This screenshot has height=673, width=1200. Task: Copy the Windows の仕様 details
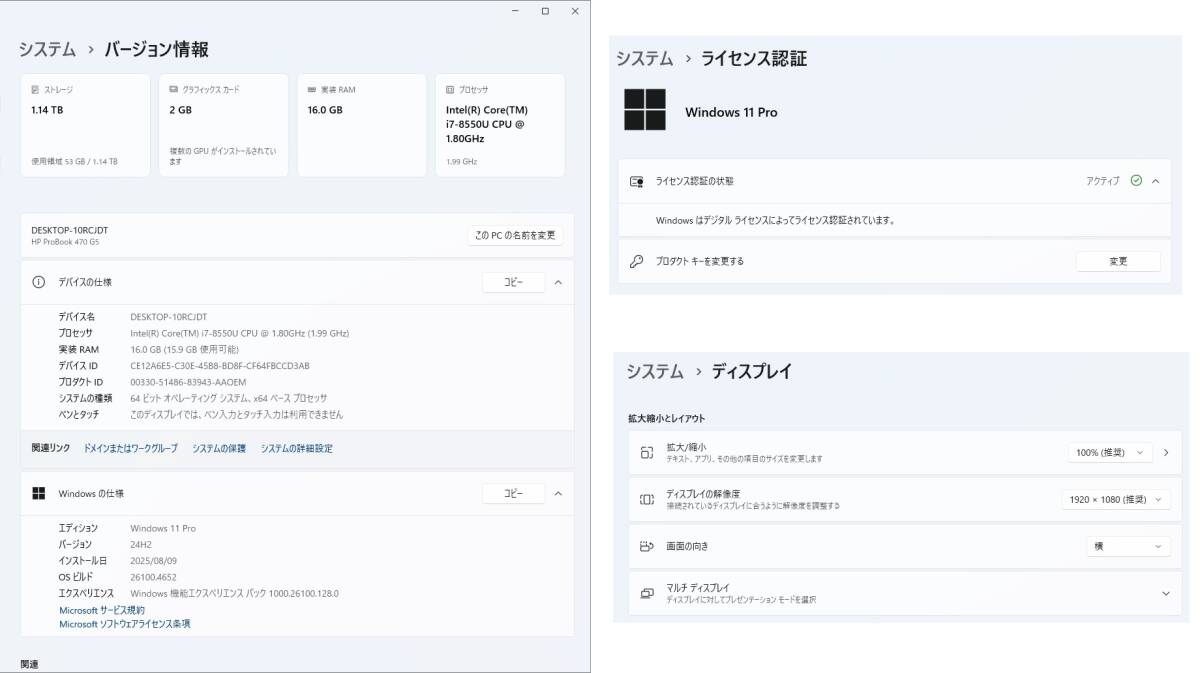513,493
